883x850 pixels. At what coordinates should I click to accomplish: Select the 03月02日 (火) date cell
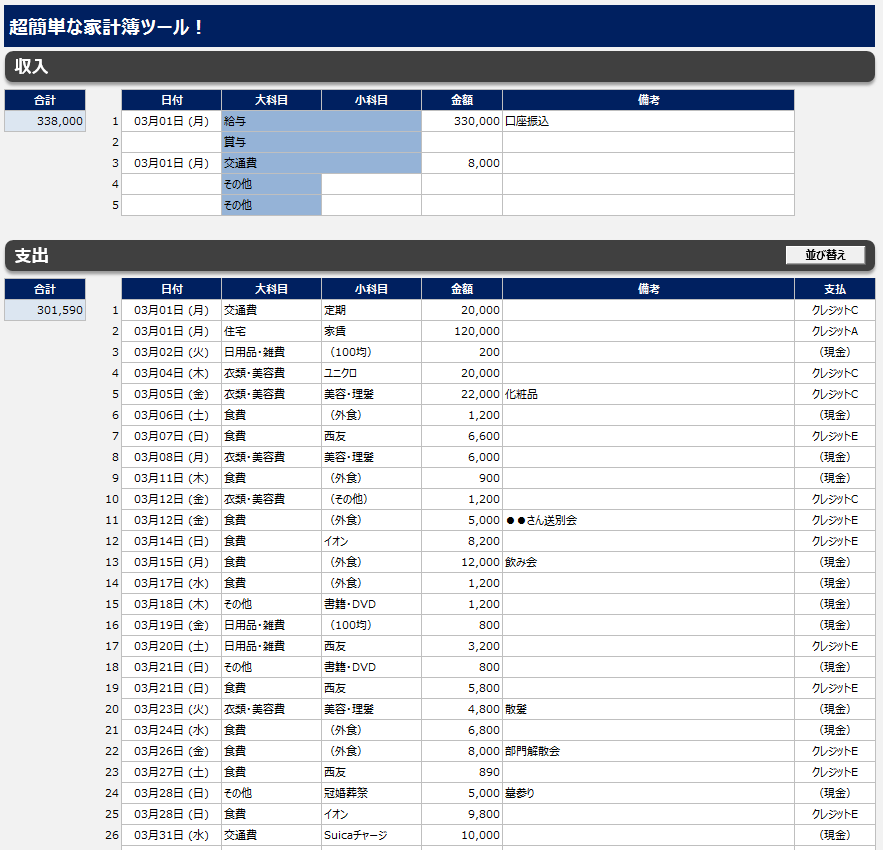point(171,352)
